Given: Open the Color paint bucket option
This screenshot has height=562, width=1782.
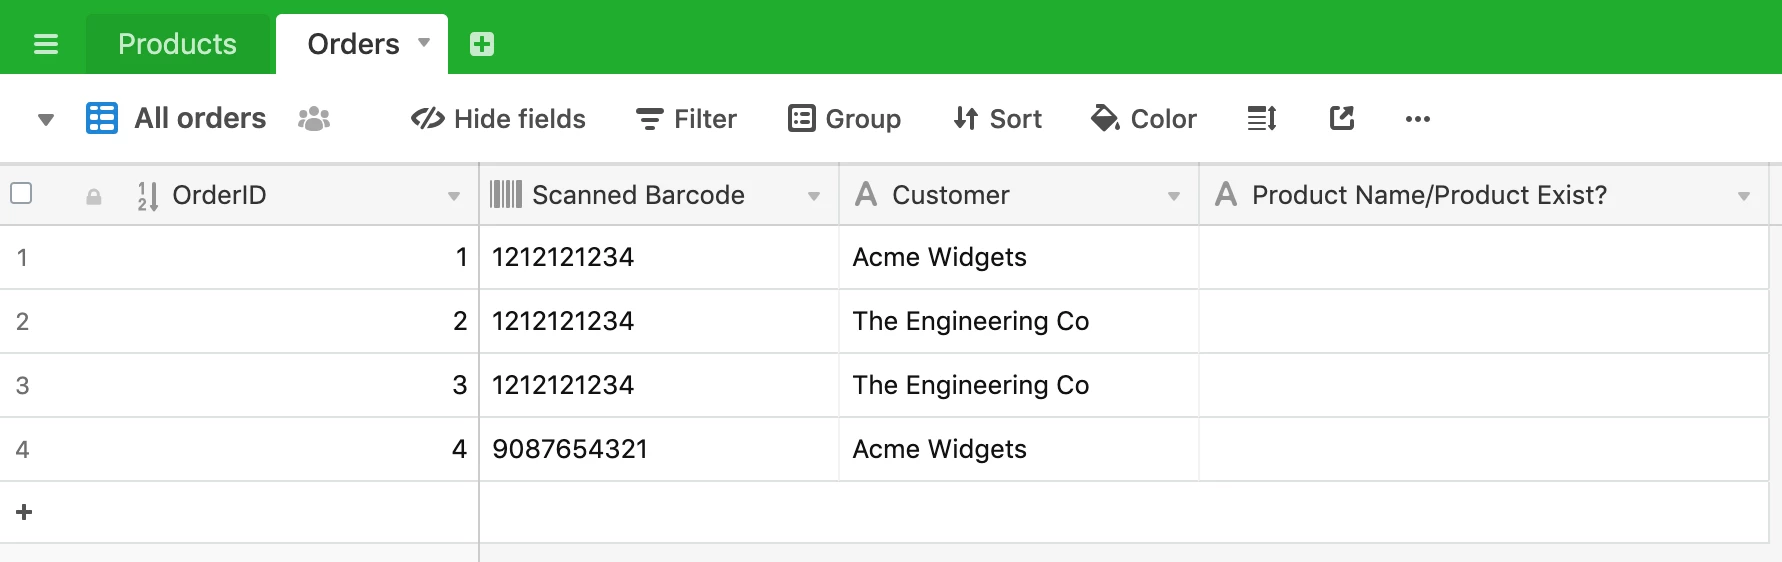Looking at the screenshot, I should pos(1143,119).
